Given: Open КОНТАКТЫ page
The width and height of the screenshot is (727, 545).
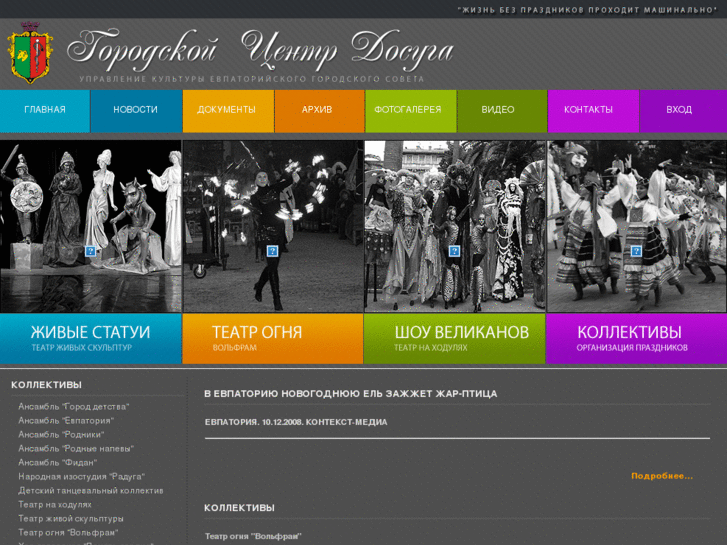Looking at the screenshot, I should 593,110.
